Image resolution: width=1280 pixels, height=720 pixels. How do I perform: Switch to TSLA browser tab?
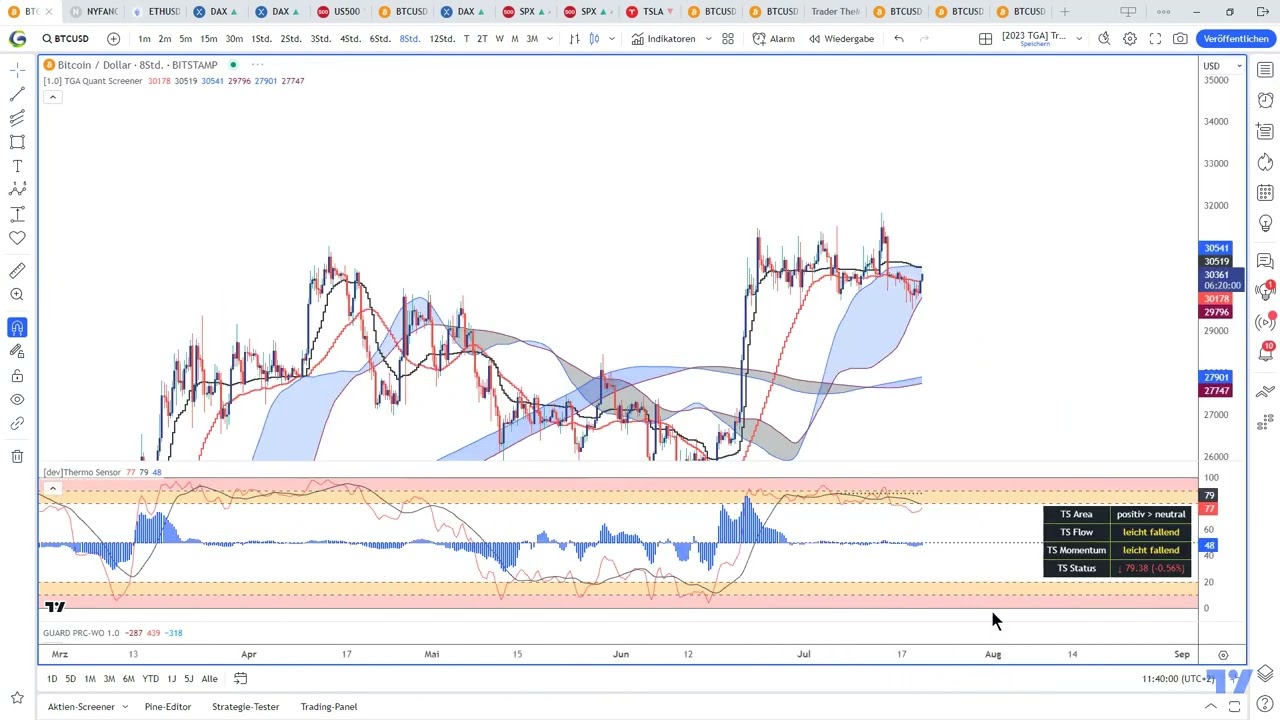pyautogui.click(x=646, y=11)
